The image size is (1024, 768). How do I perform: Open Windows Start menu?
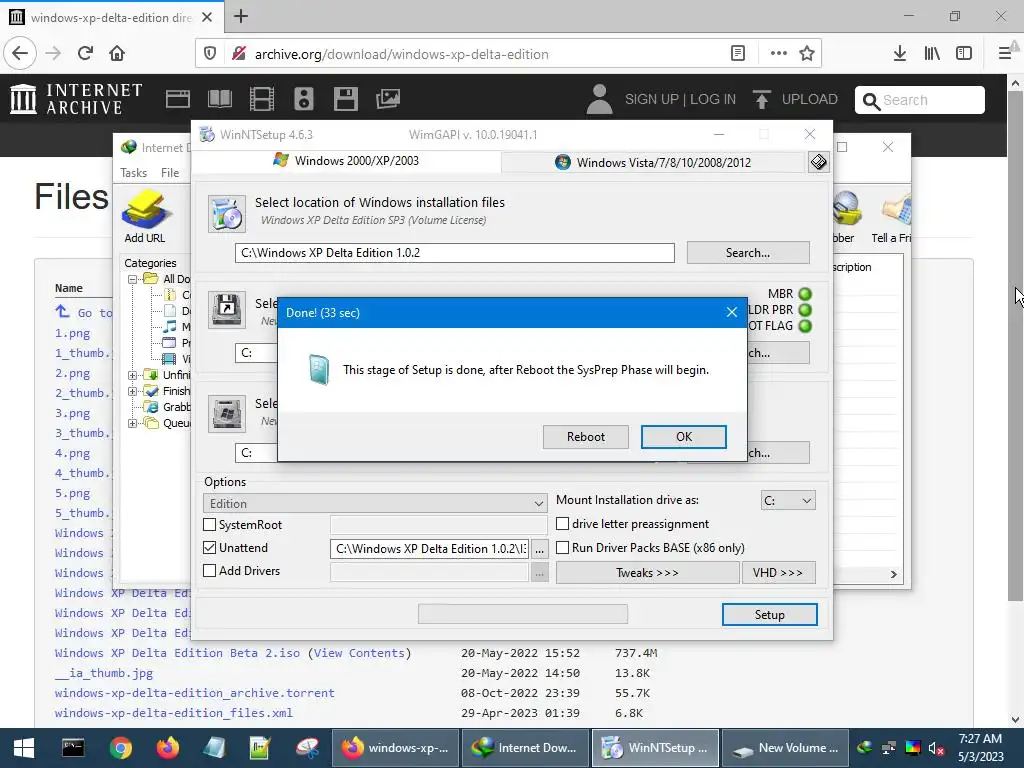24,748
